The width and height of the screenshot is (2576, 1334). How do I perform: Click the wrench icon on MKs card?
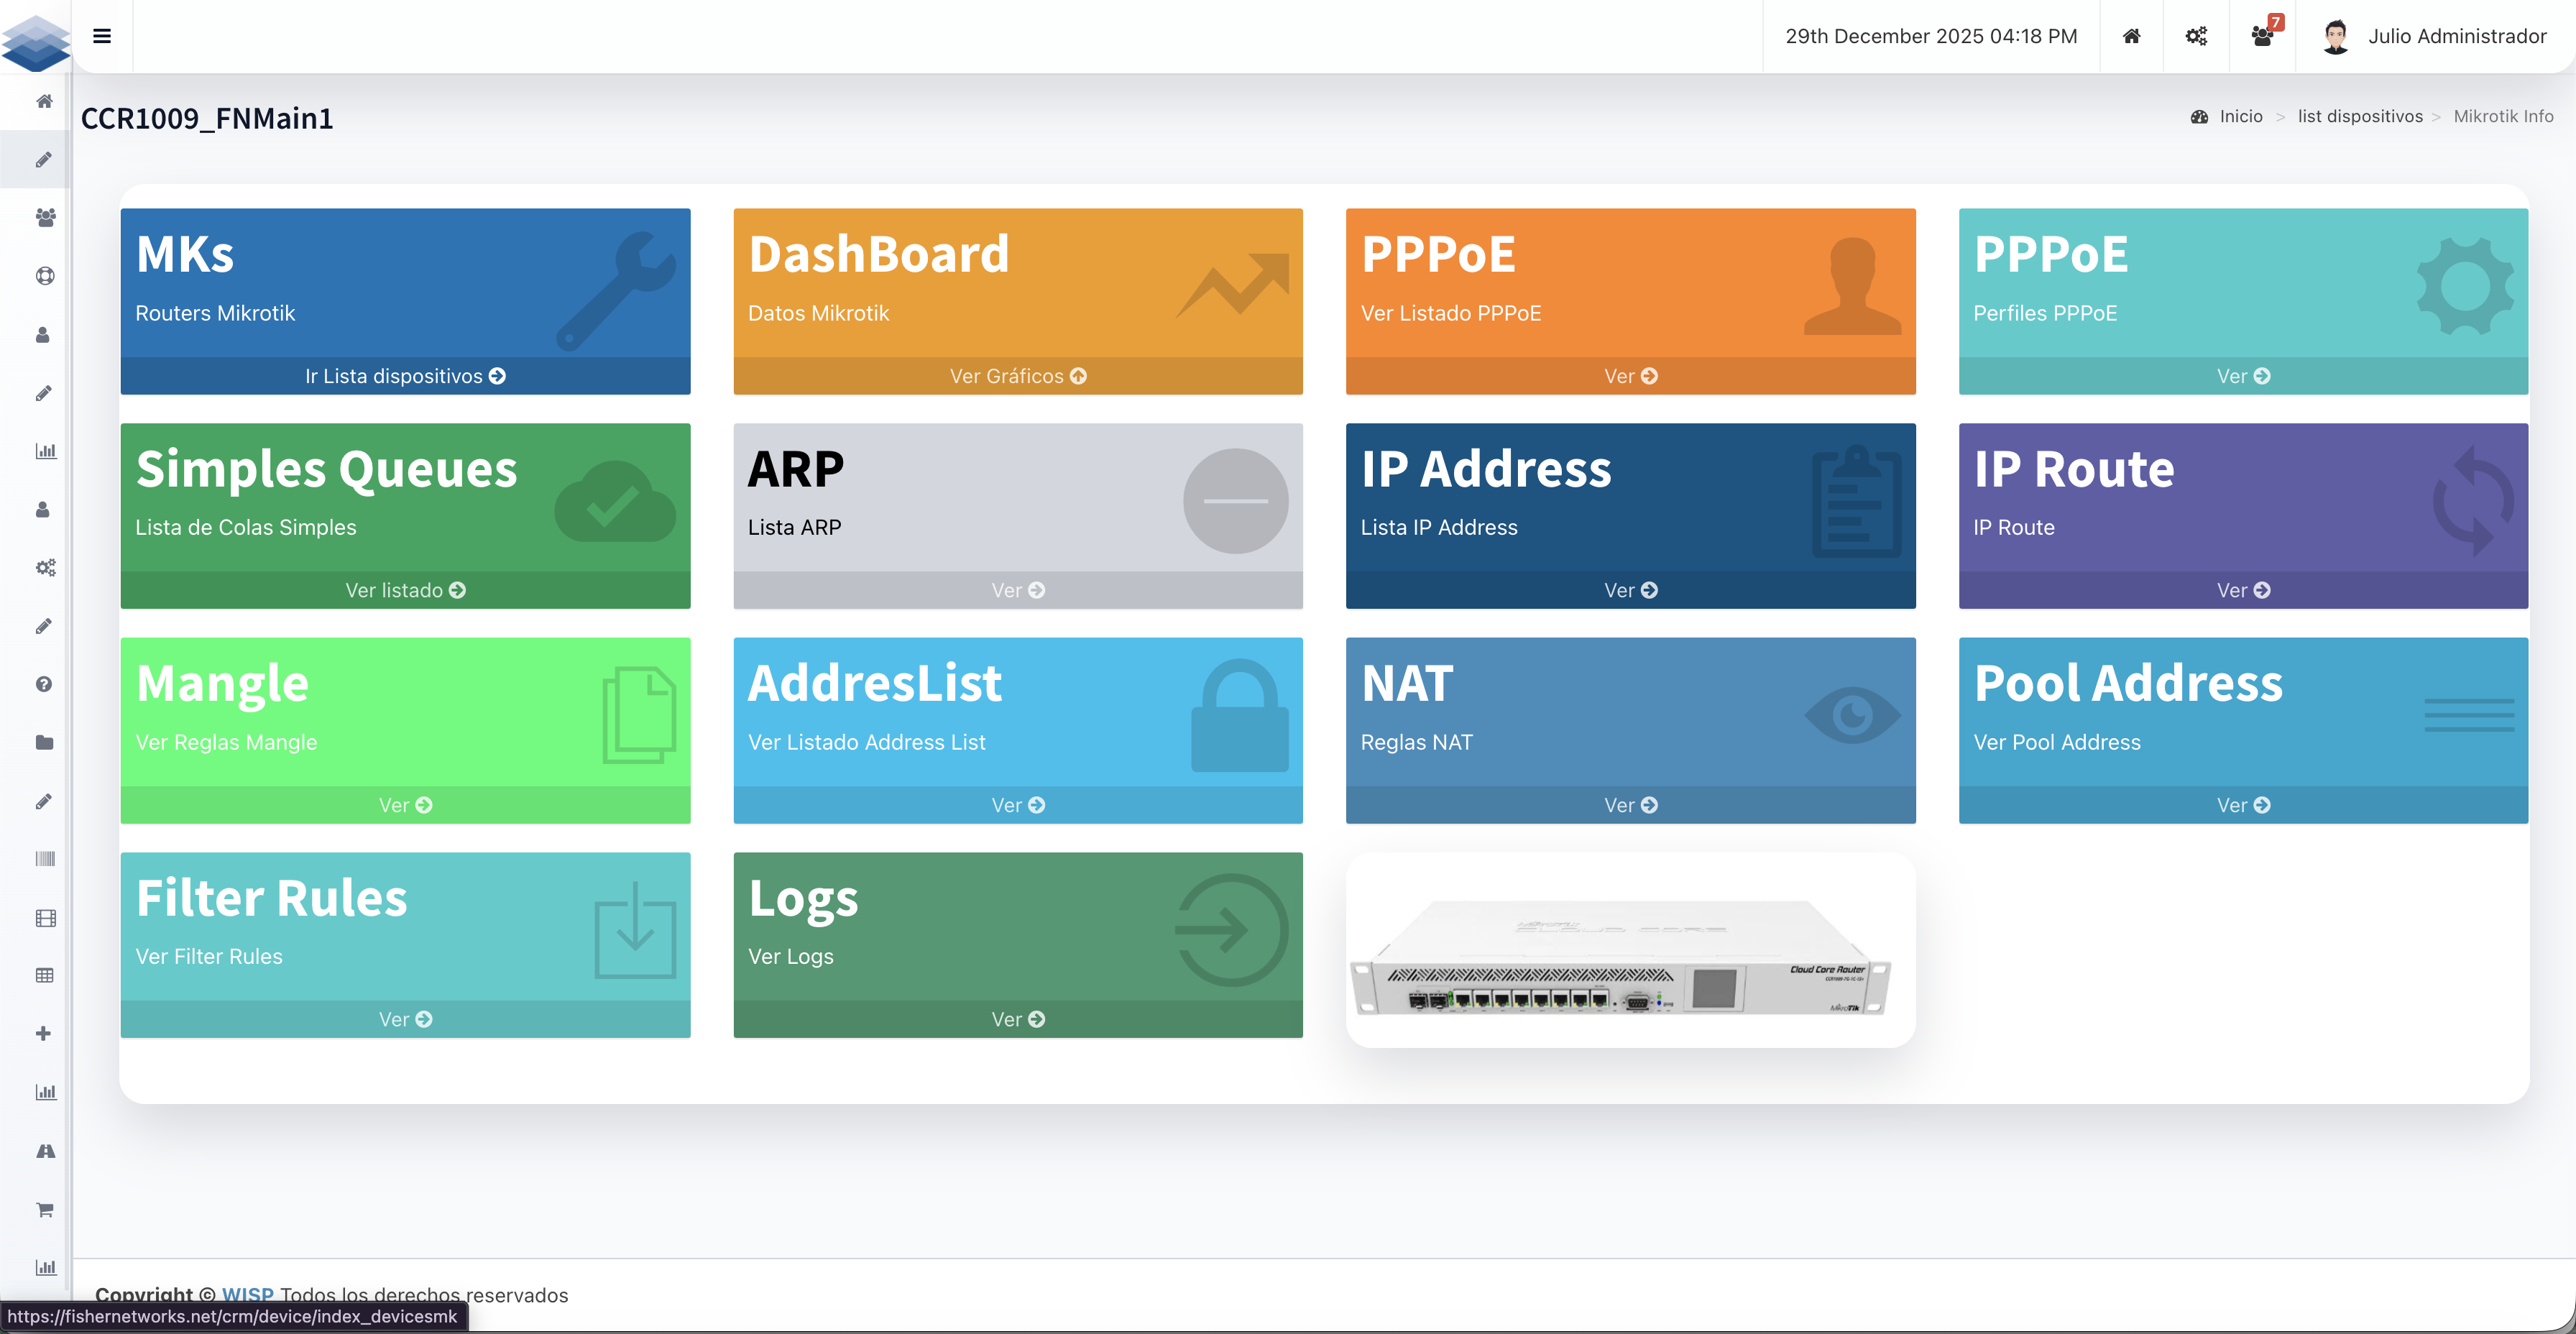[x=616, y=291]
